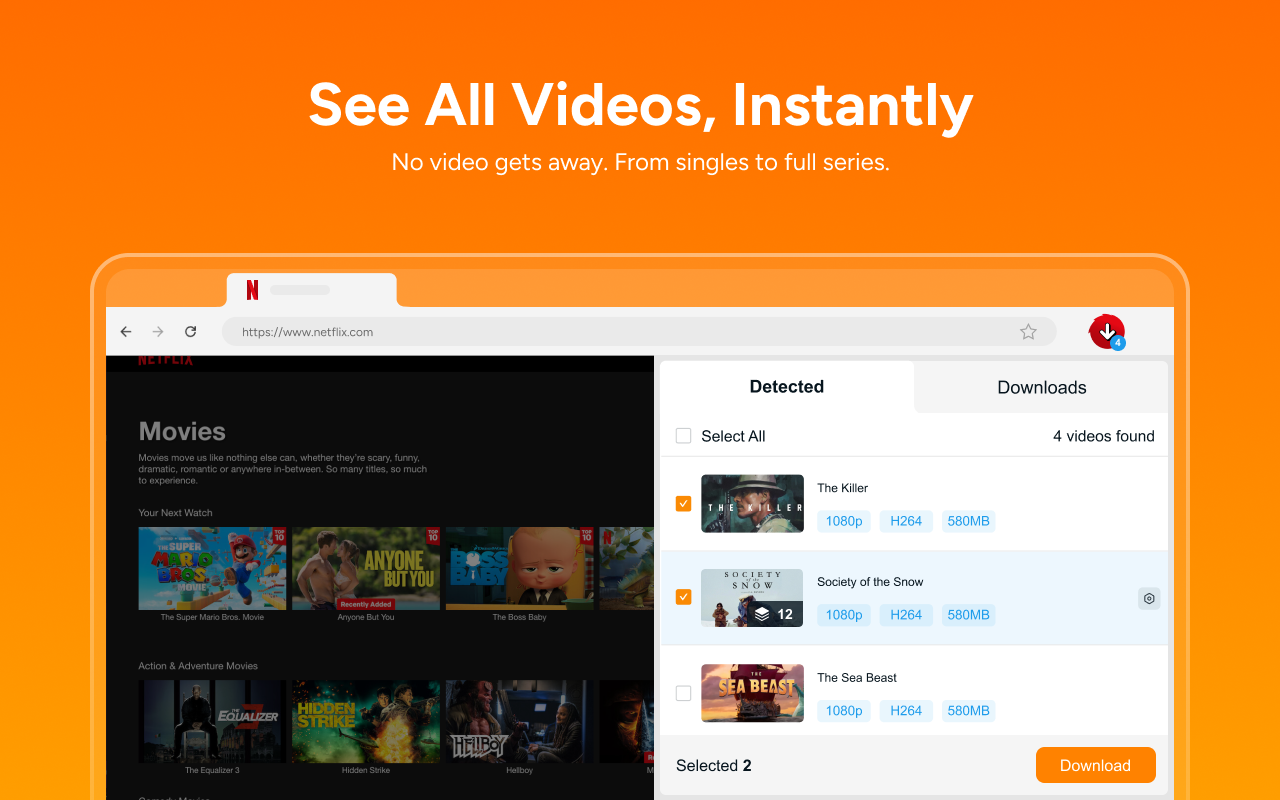Click the 580MB tag for The Killer
The image size is (1280, 800).
click(x=969, y=521)
